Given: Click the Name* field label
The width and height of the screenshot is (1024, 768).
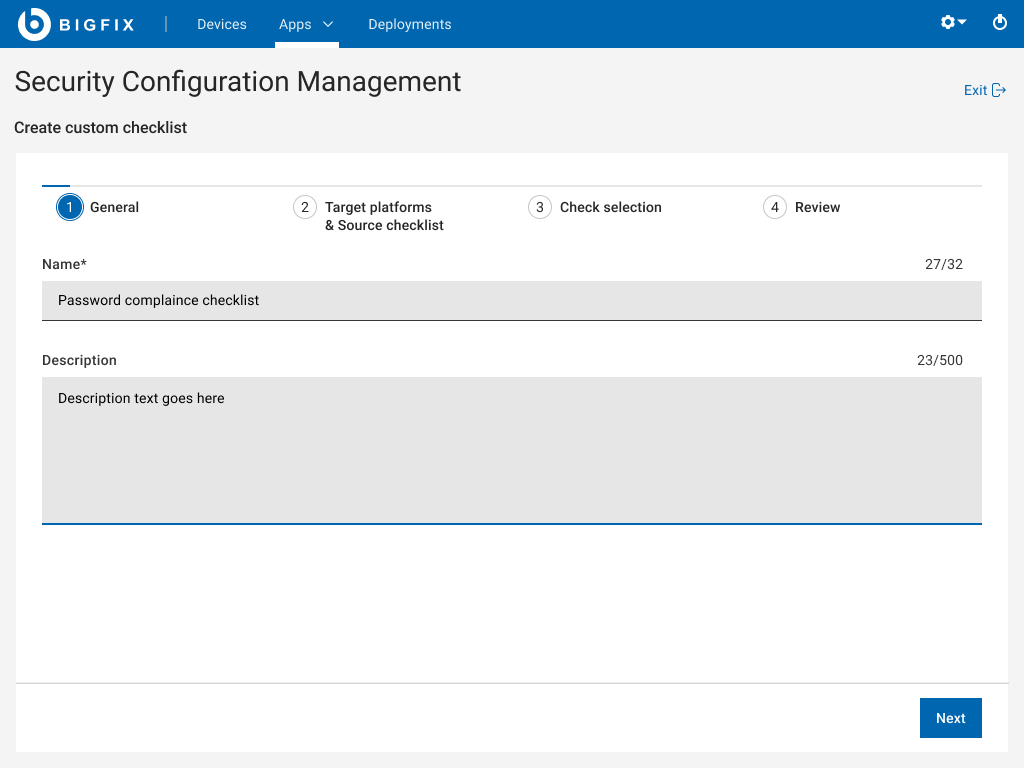Looking at the screenshot, I should coord(64,264).
